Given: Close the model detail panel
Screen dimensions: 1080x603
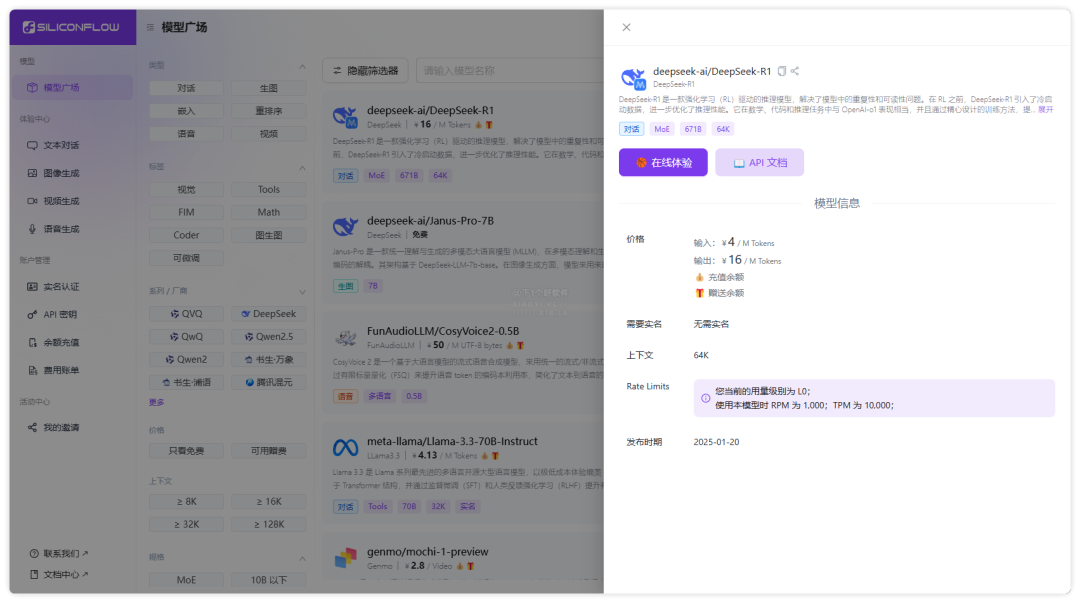Looking at the screenshot, I should point(626,28).
